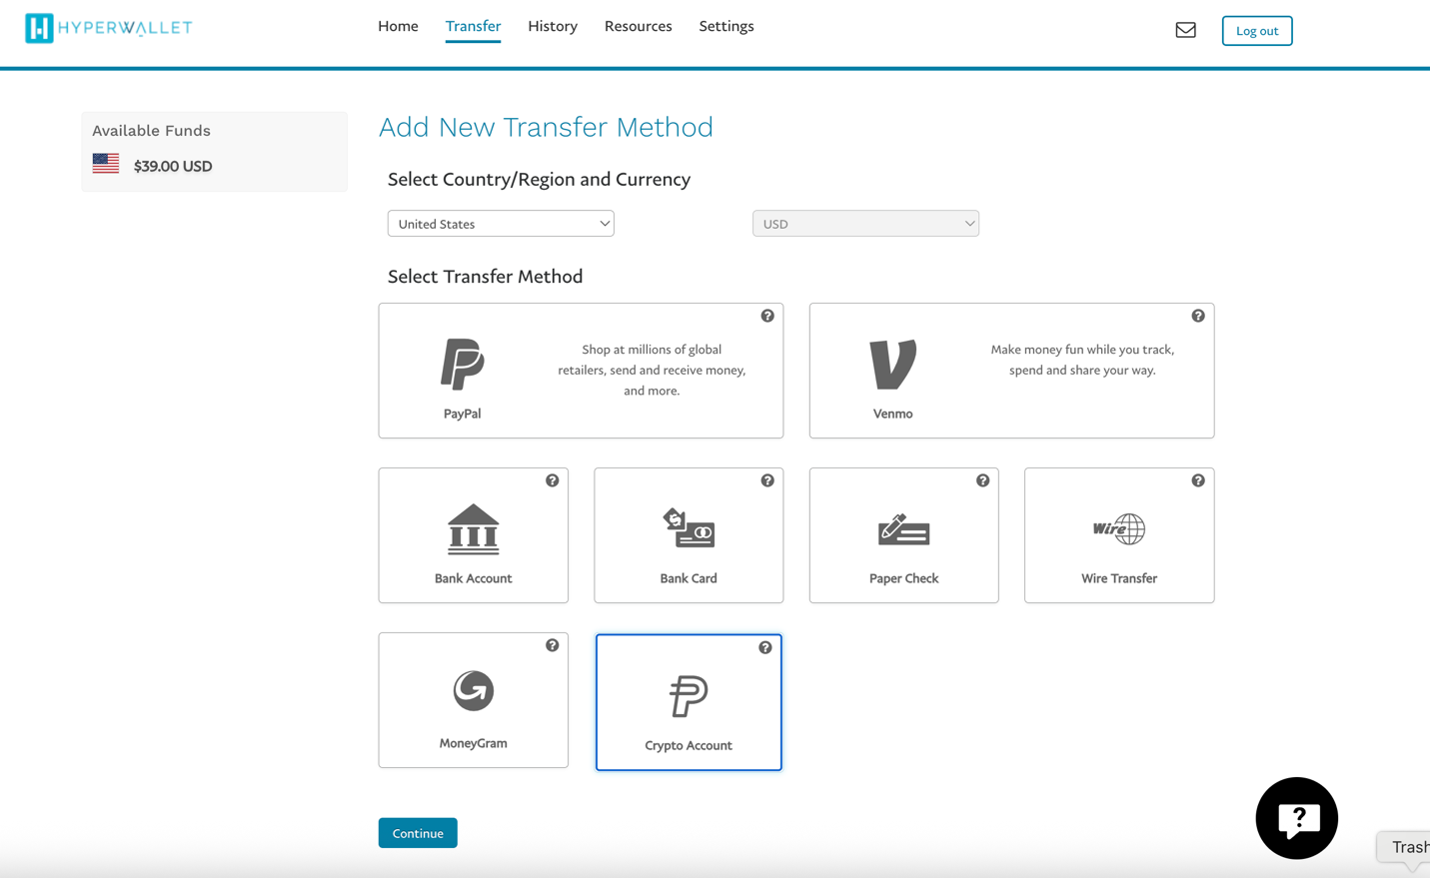The image size is (1430, 880).
Task: Open the Settings menu item
Action: 726,26
